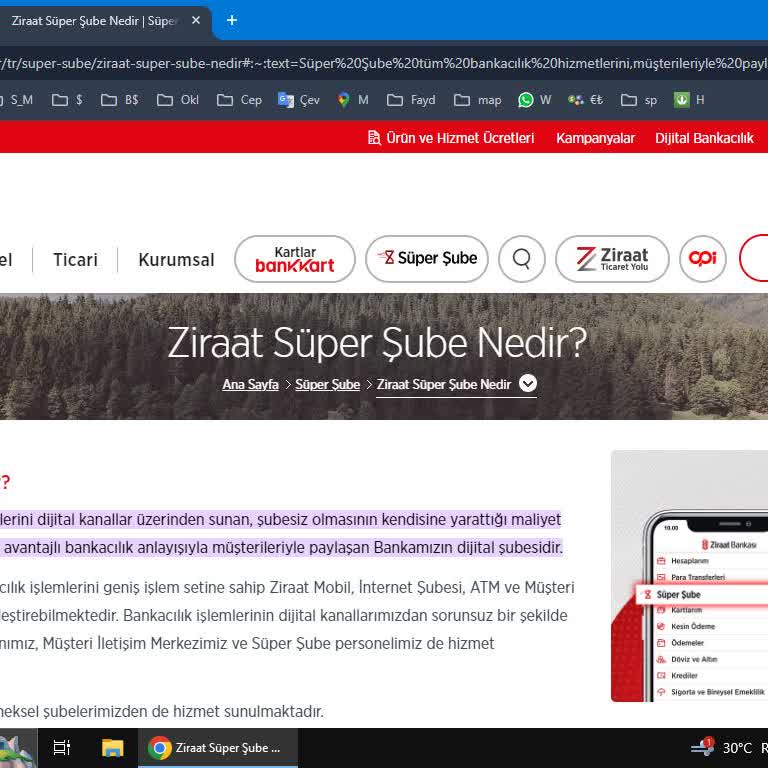Viewport: 768px width, 768px height.
Task: Switch to Chrome Ziraat Süper Şube taskbar item
Action: pyautogui.click(x=218, y=748)
